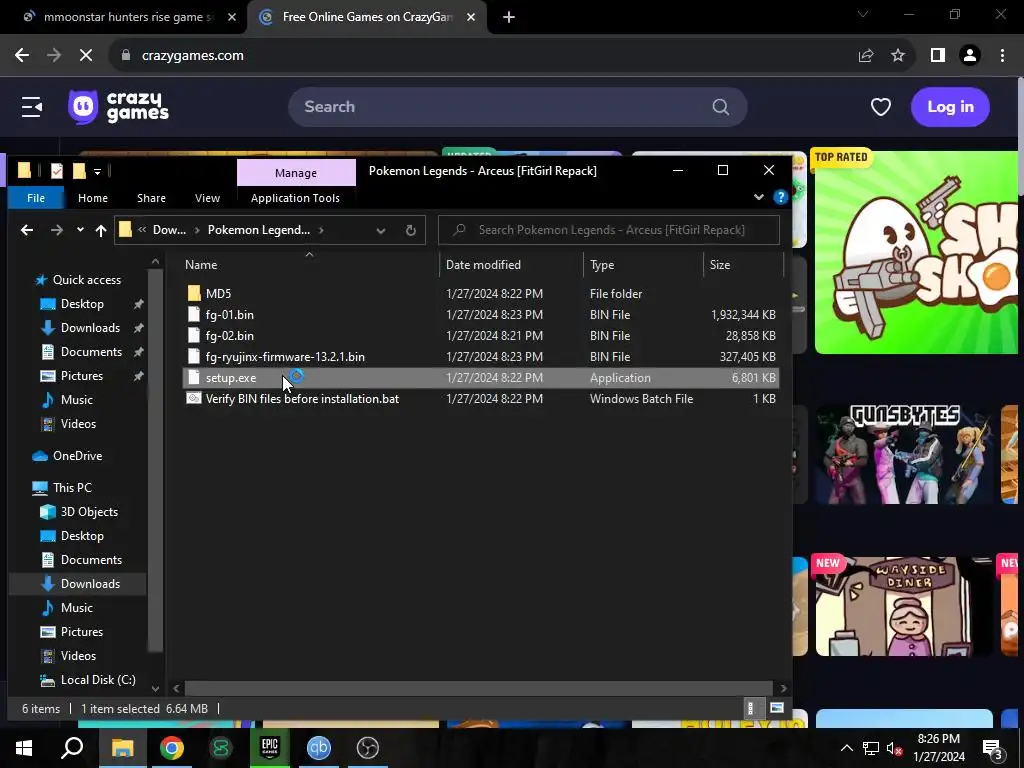
Task: Open CrazyGames sidebar menu icon
Action: [x=31, y=107]
